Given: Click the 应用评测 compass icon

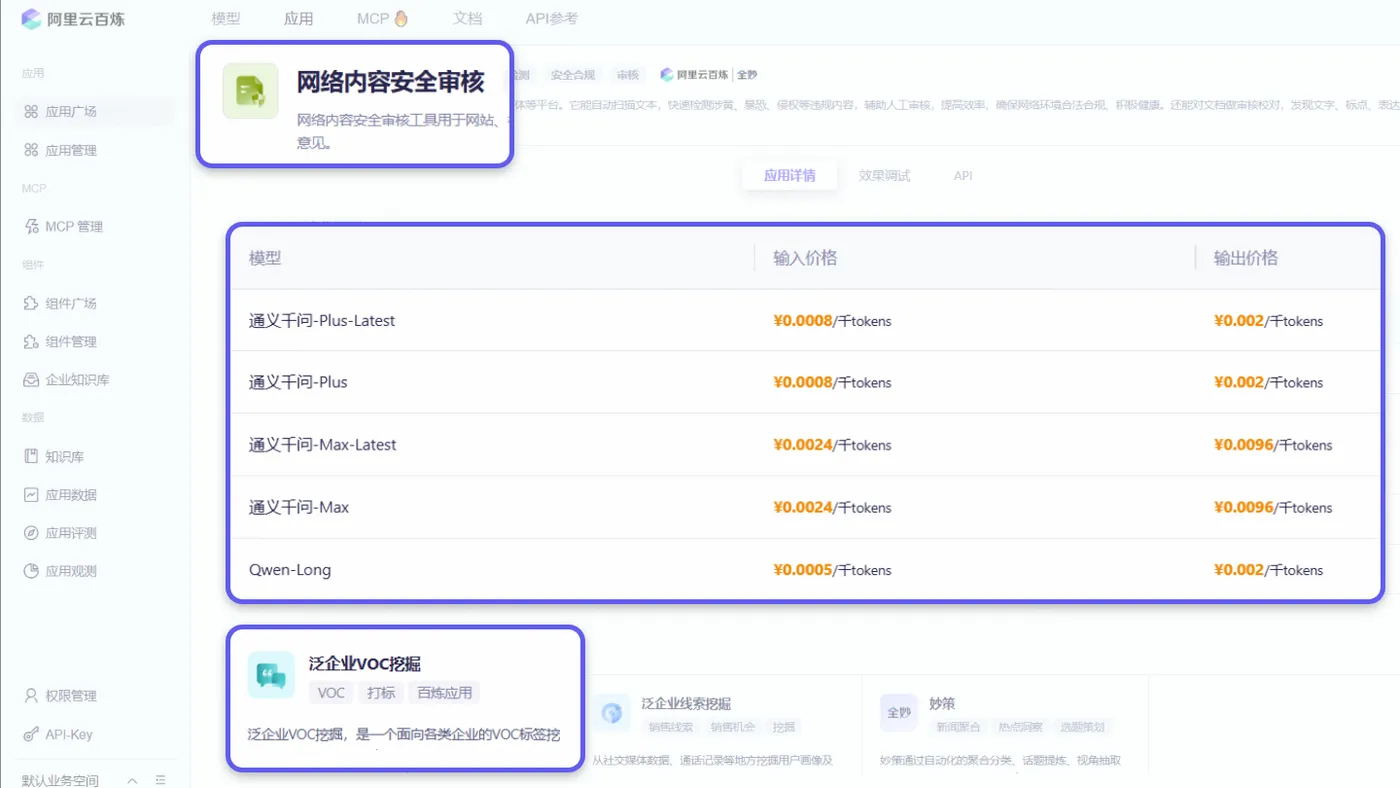Looking at the screenshot, I should point(31,533).
